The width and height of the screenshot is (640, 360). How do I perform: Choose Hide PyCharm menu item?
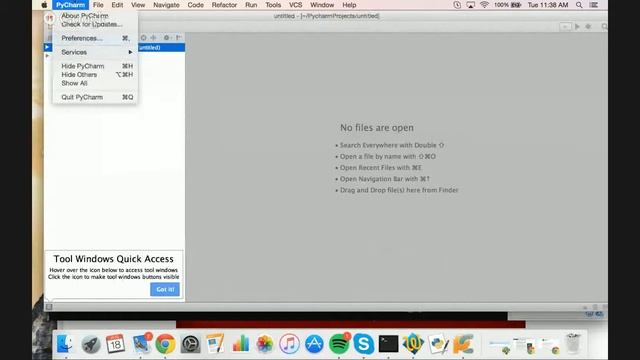95,66
